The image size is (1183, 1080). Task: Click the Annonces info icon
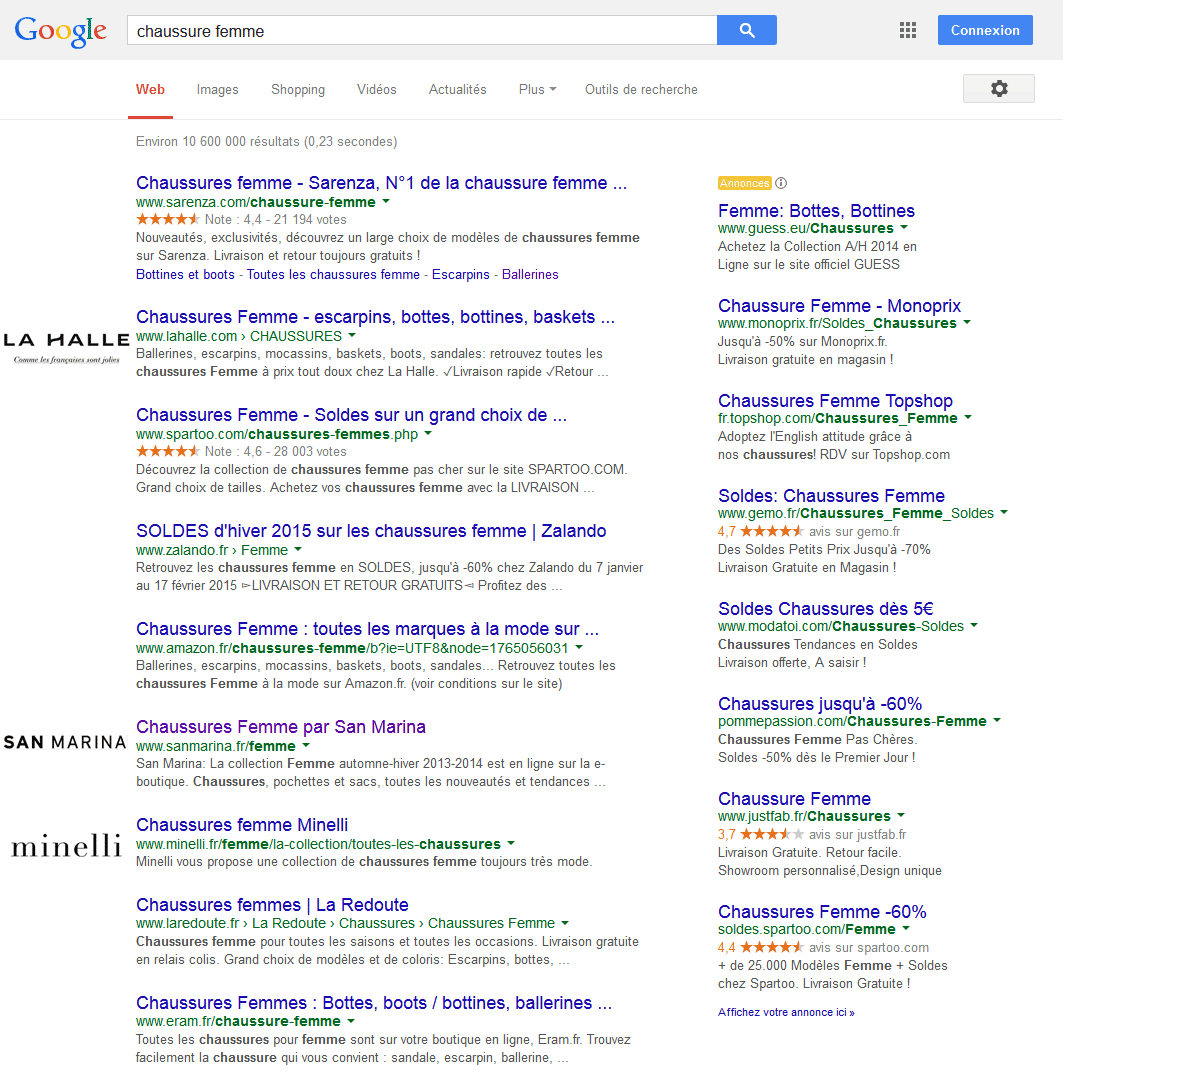(781, 183)
